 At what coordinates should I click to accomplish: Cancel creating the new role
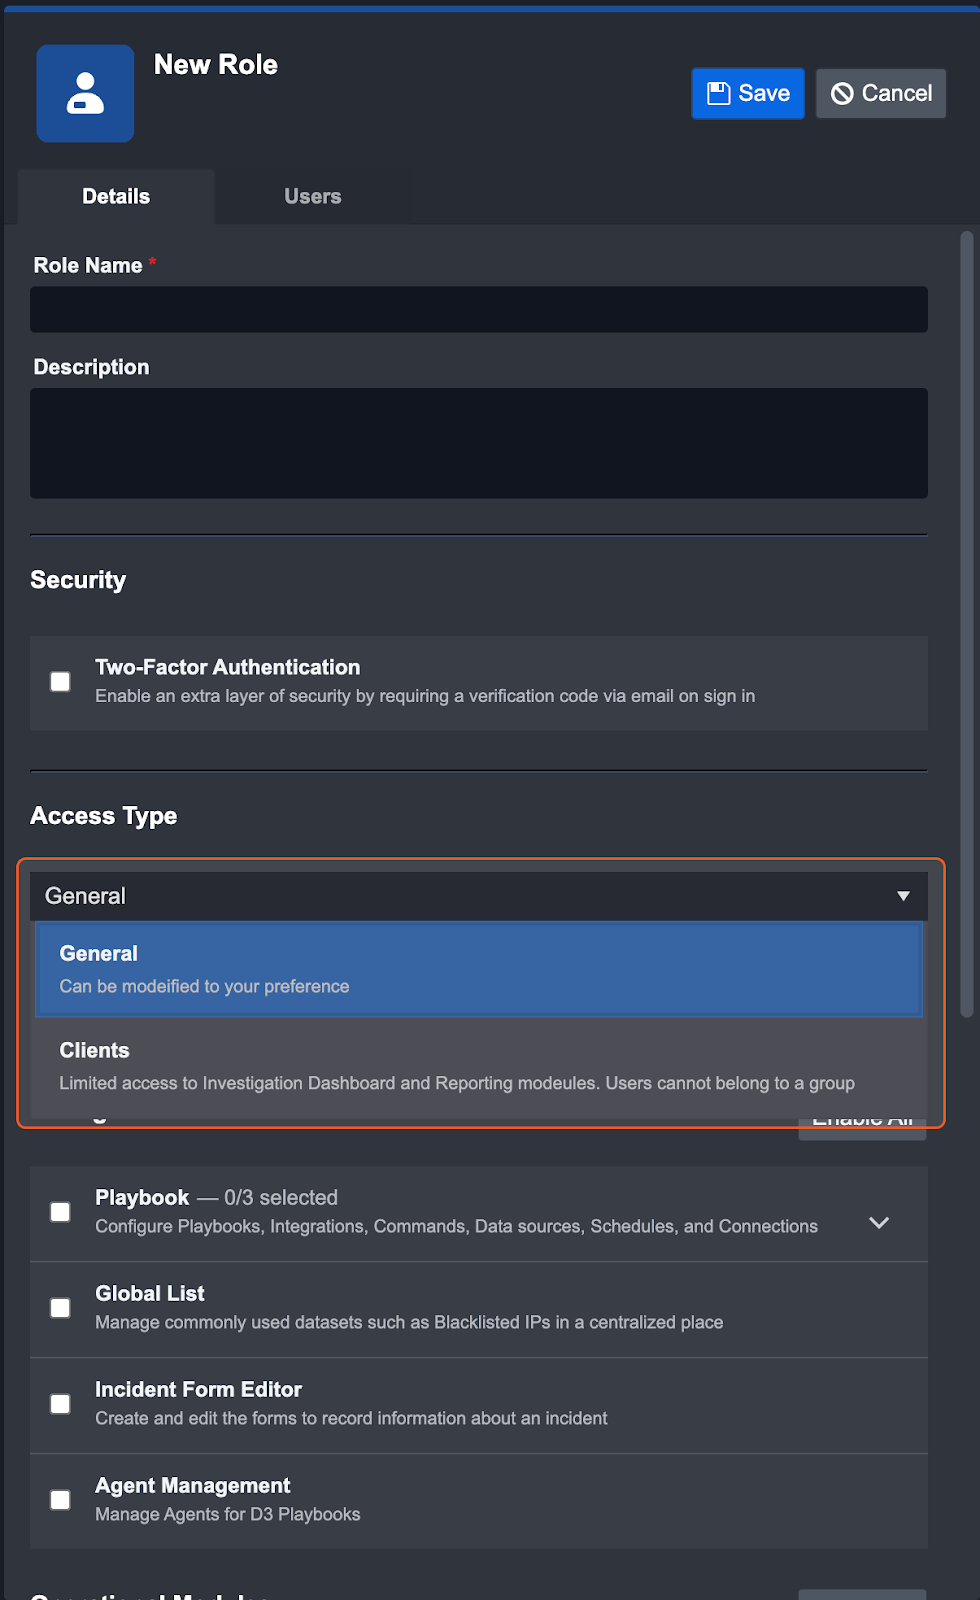[881, 93]
